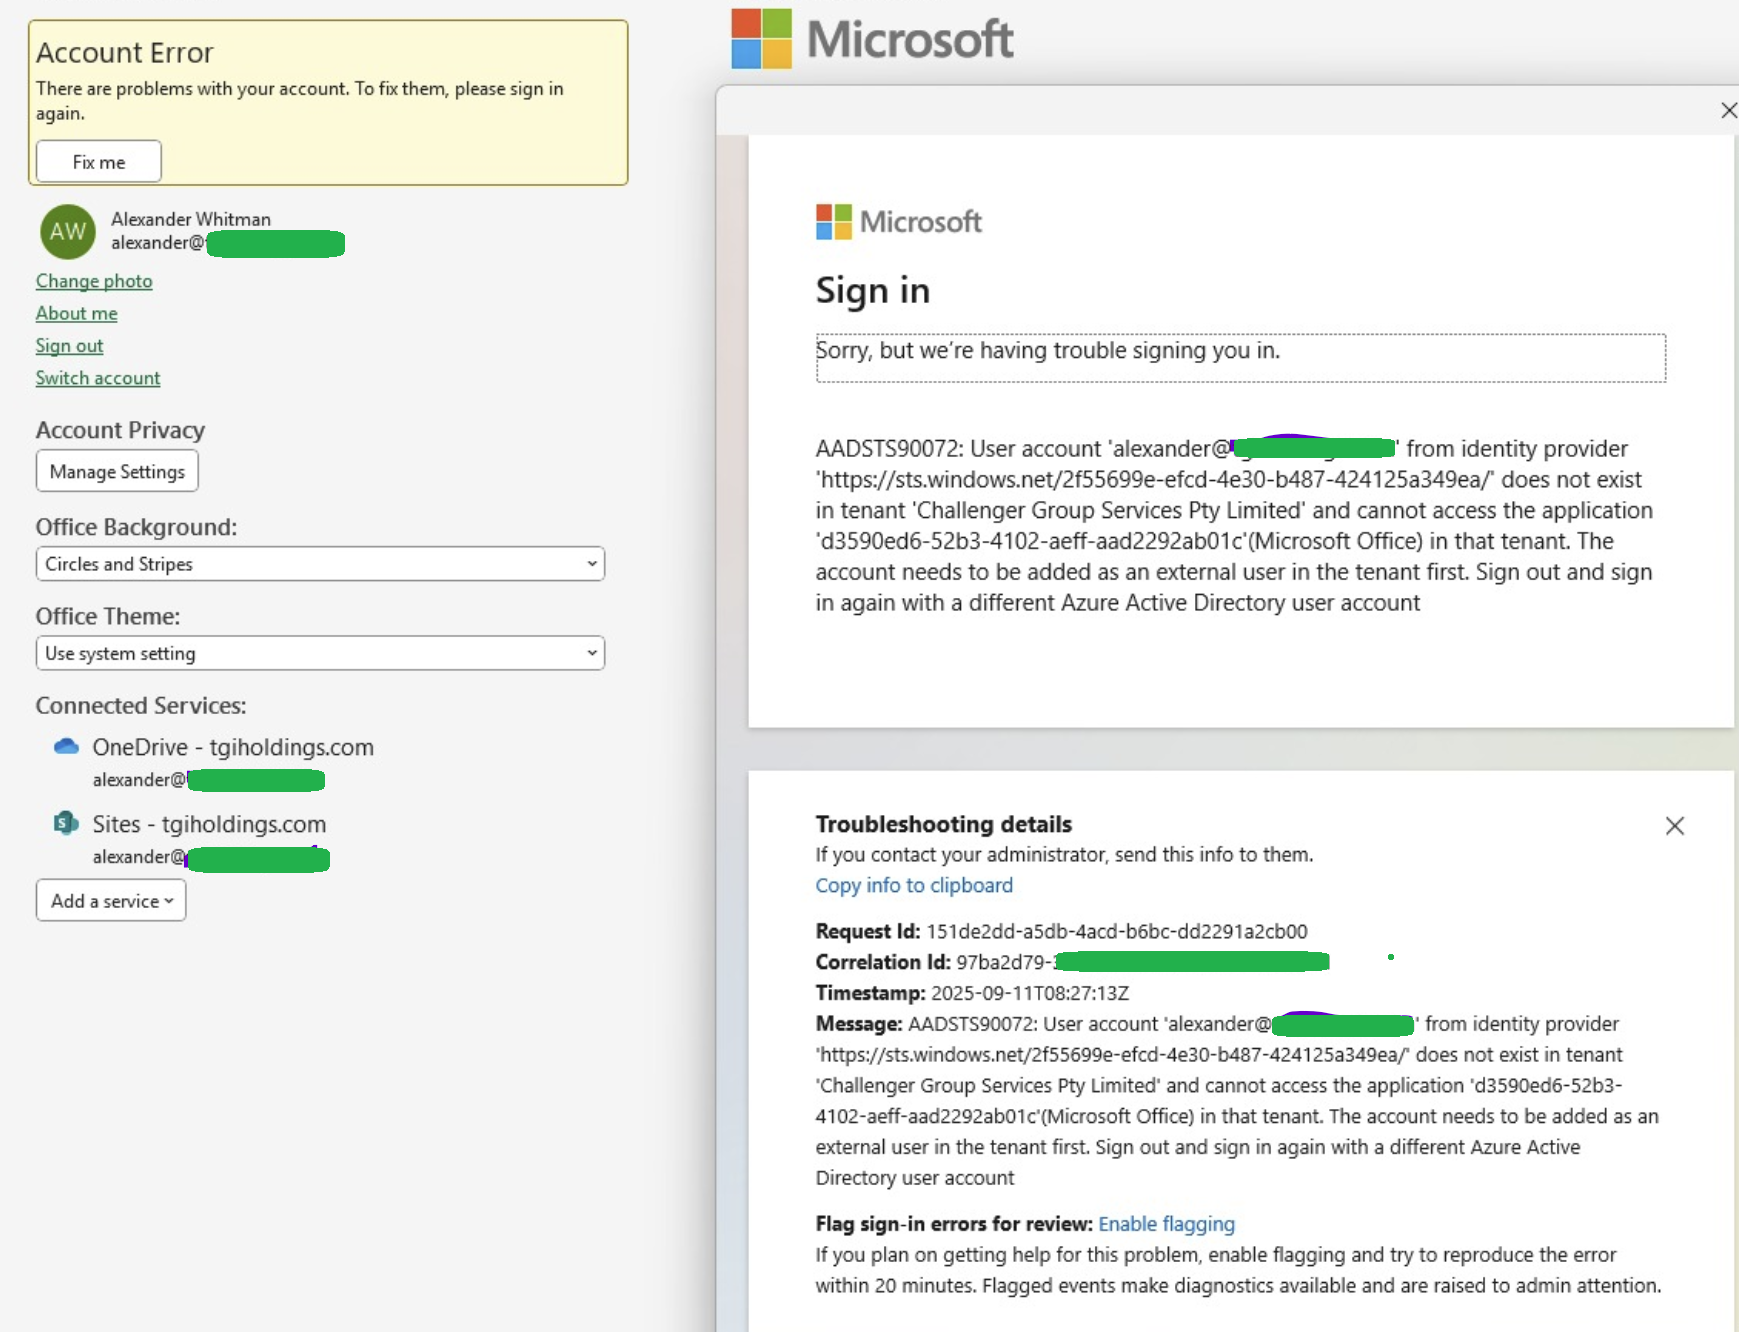
Task: Select the trouble signing in message field
Action: coord(1239,357)
